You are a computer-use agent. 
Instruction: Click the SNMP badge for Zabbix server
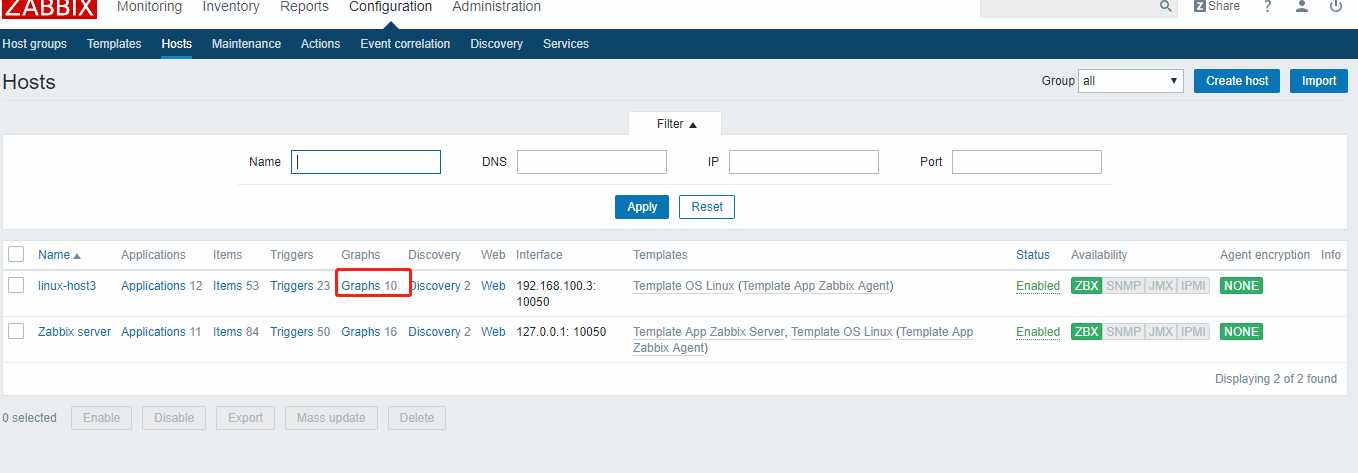tap(1123, 332)
